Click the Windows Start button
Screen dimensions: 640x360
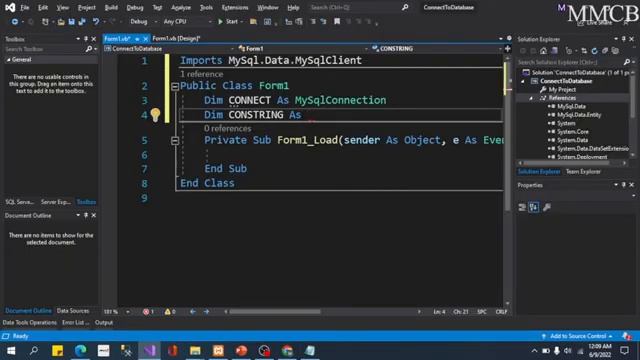tap(11, 351)
